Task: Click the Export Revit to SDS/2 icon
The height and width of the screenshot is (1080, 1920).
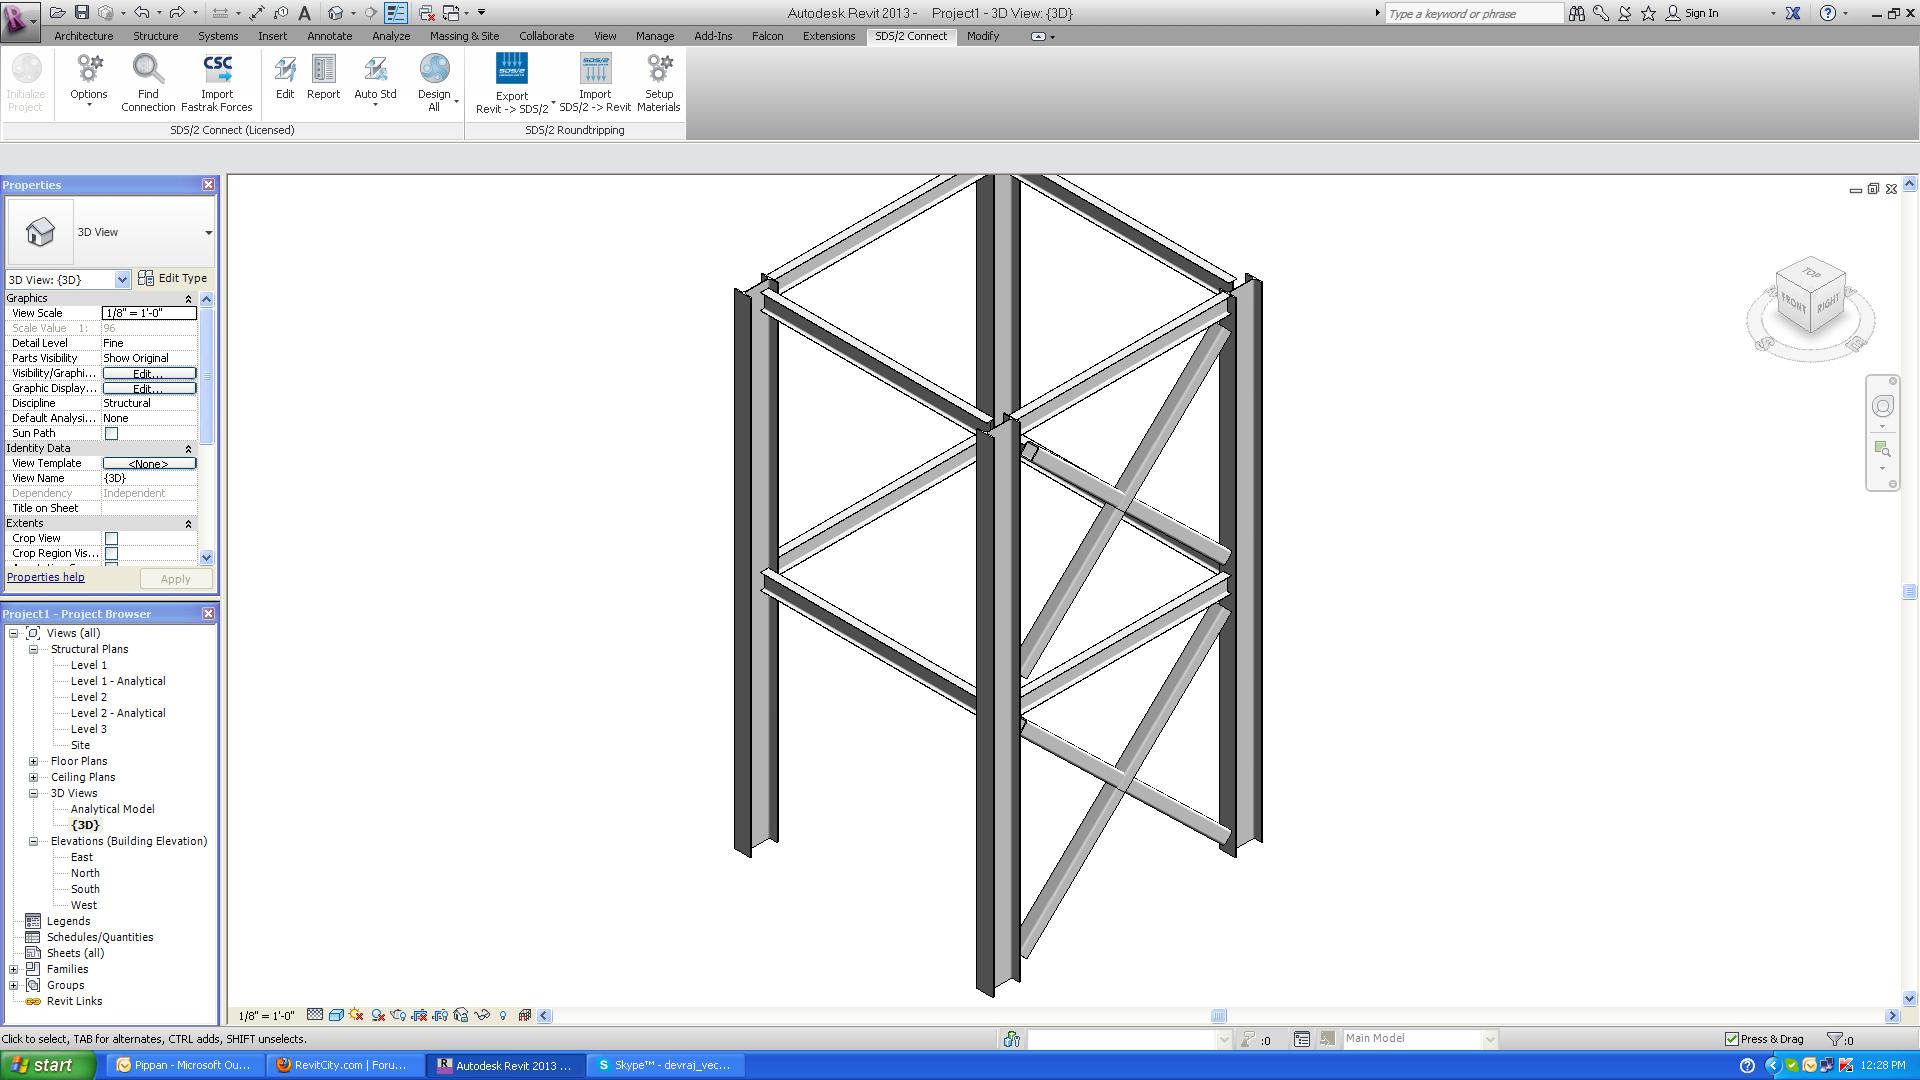Action: click(511, 70)
